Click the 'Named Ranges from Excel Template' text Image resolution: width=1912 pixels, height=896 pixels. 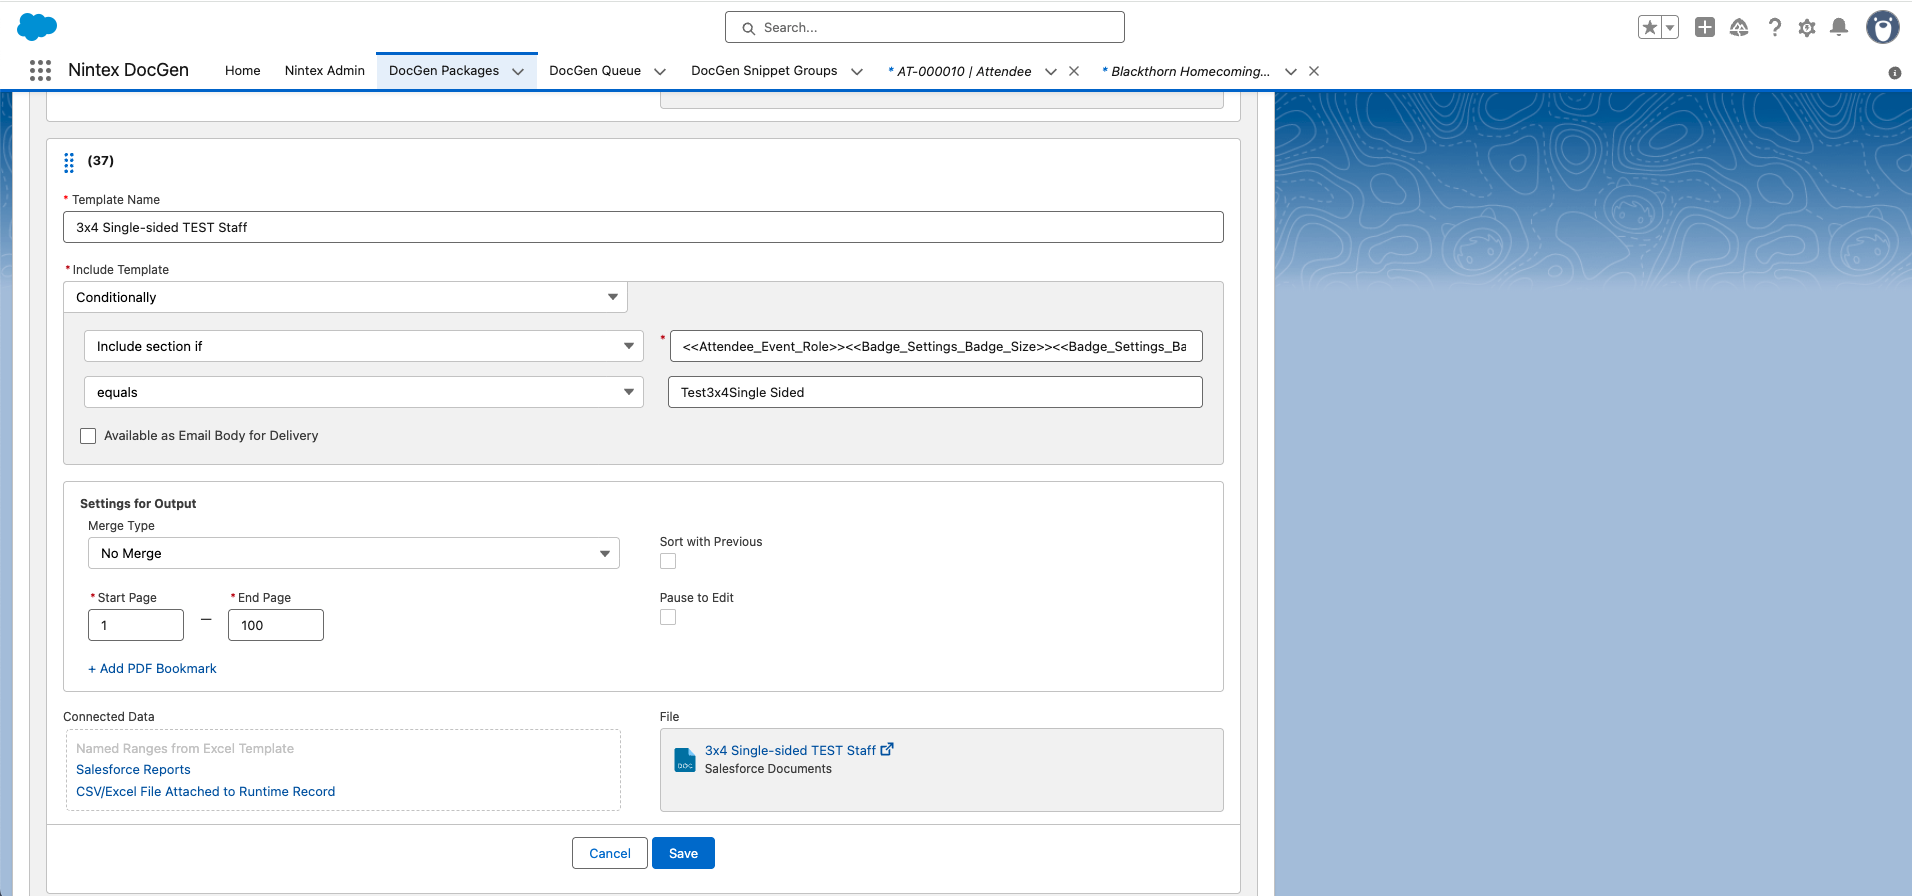(x=185, y=749)
